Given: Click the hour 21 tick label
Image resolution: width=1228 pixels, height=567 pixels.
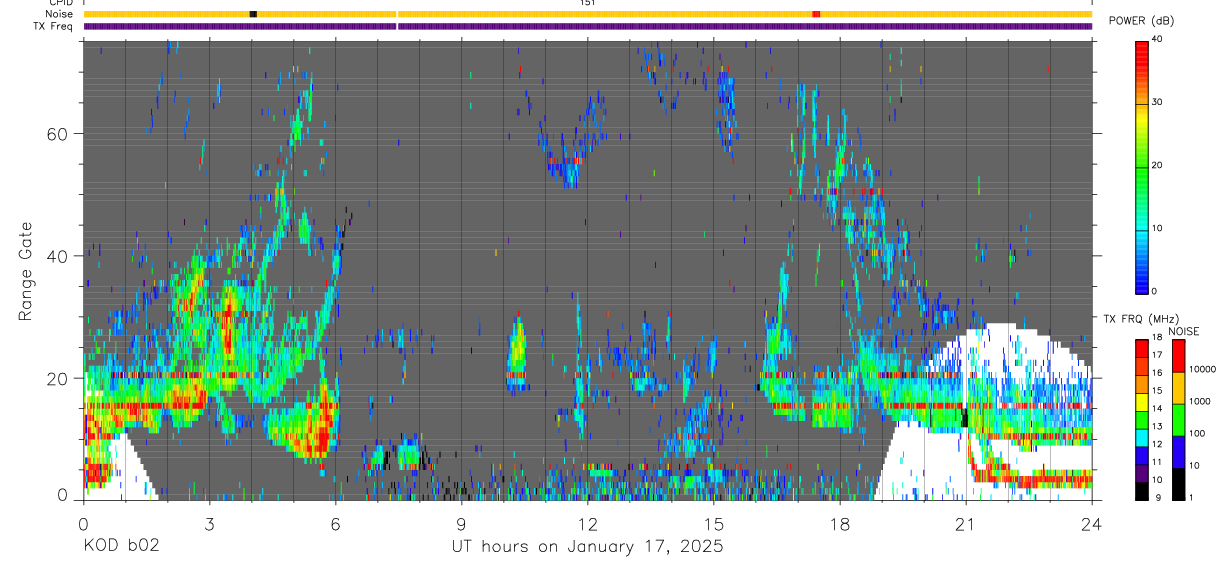Looking at the screenshot, I should coord(965,524).
